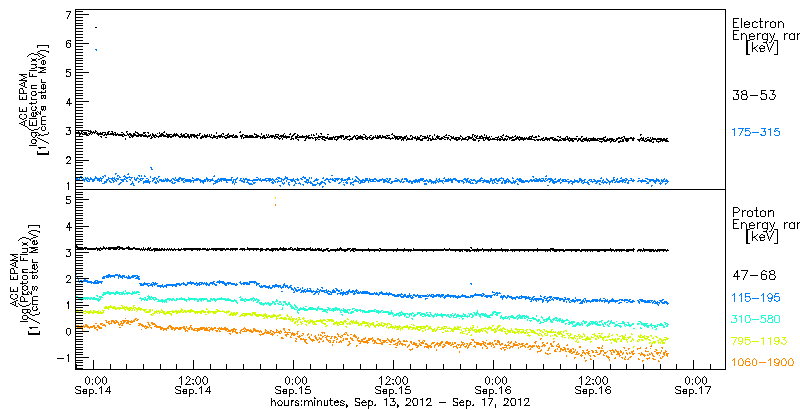Click the 'Proton' legend heading
This screenshot has height=410, width=800.
tap(753, 212)
